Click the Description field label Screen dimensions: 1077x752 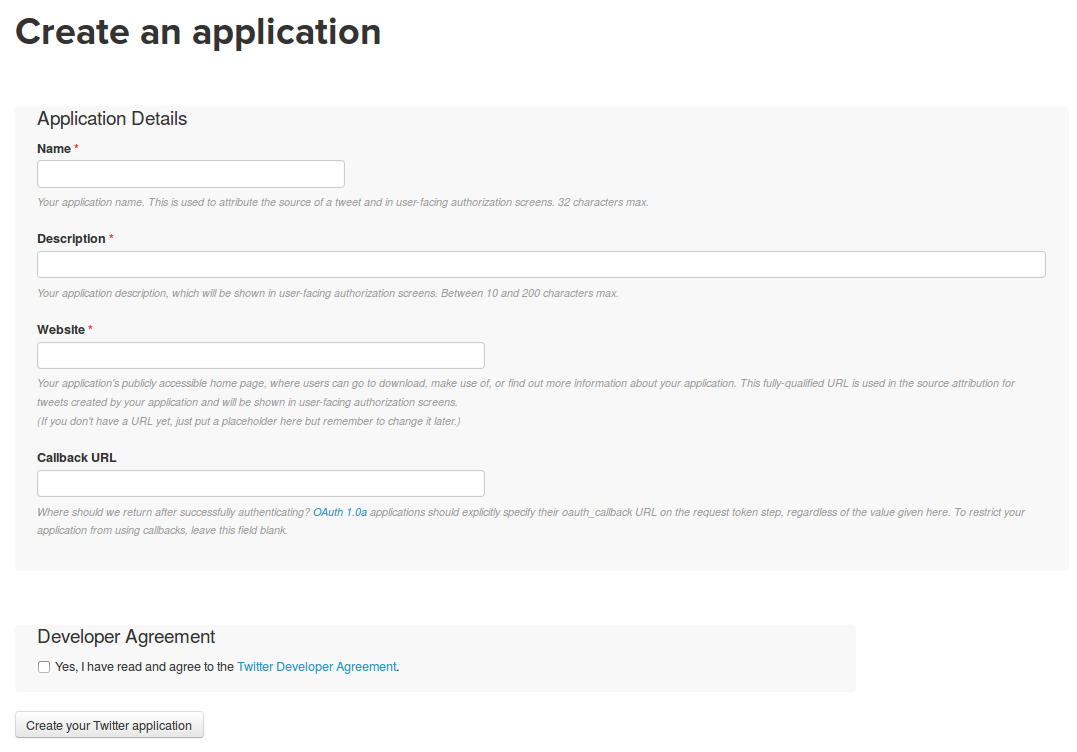click(71, 239)
